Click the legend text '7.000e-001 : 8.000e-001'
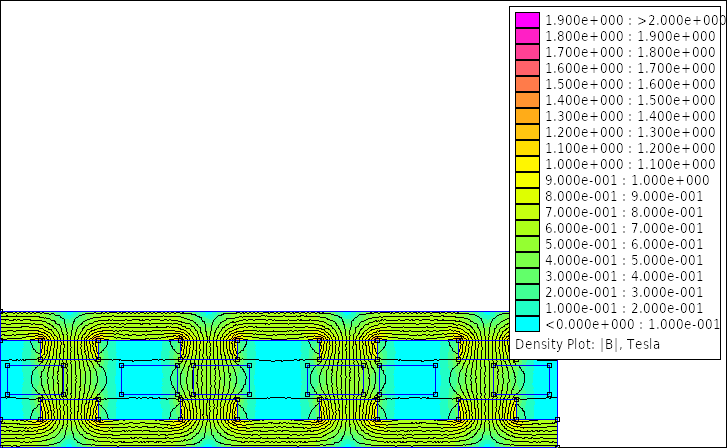 coord(624,212)
